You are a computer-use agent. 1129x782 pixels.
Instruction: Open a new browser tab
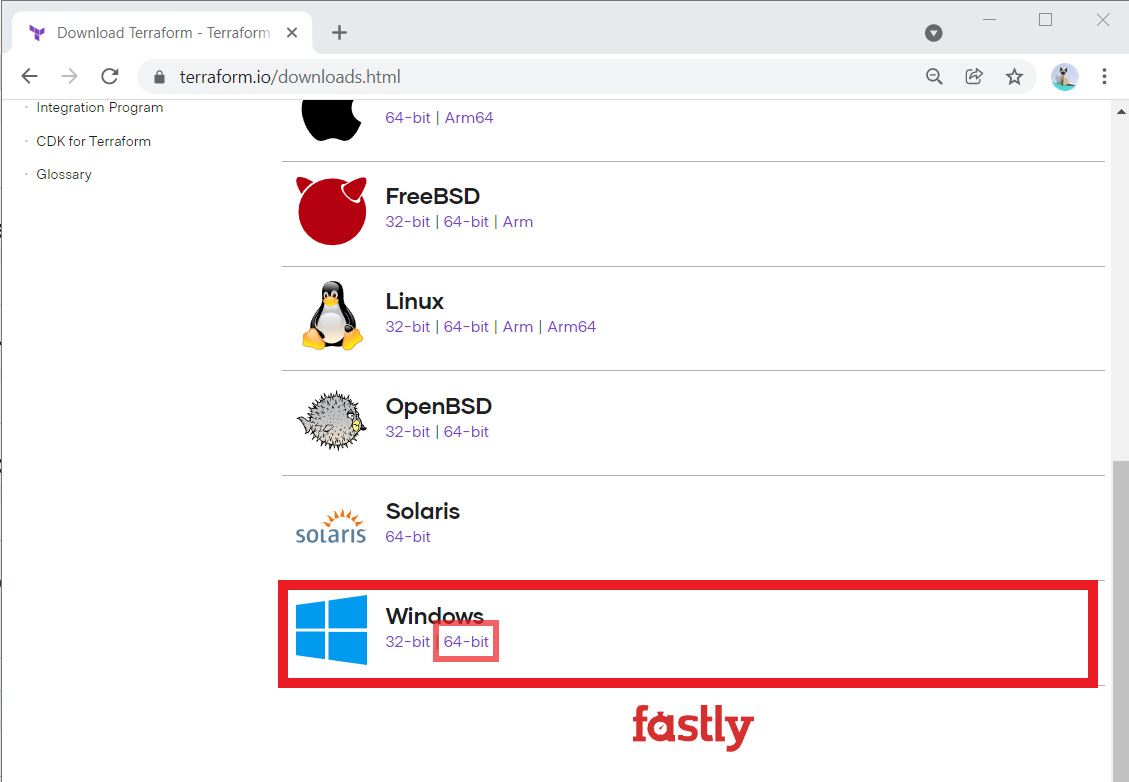click(x=338, y=32)
